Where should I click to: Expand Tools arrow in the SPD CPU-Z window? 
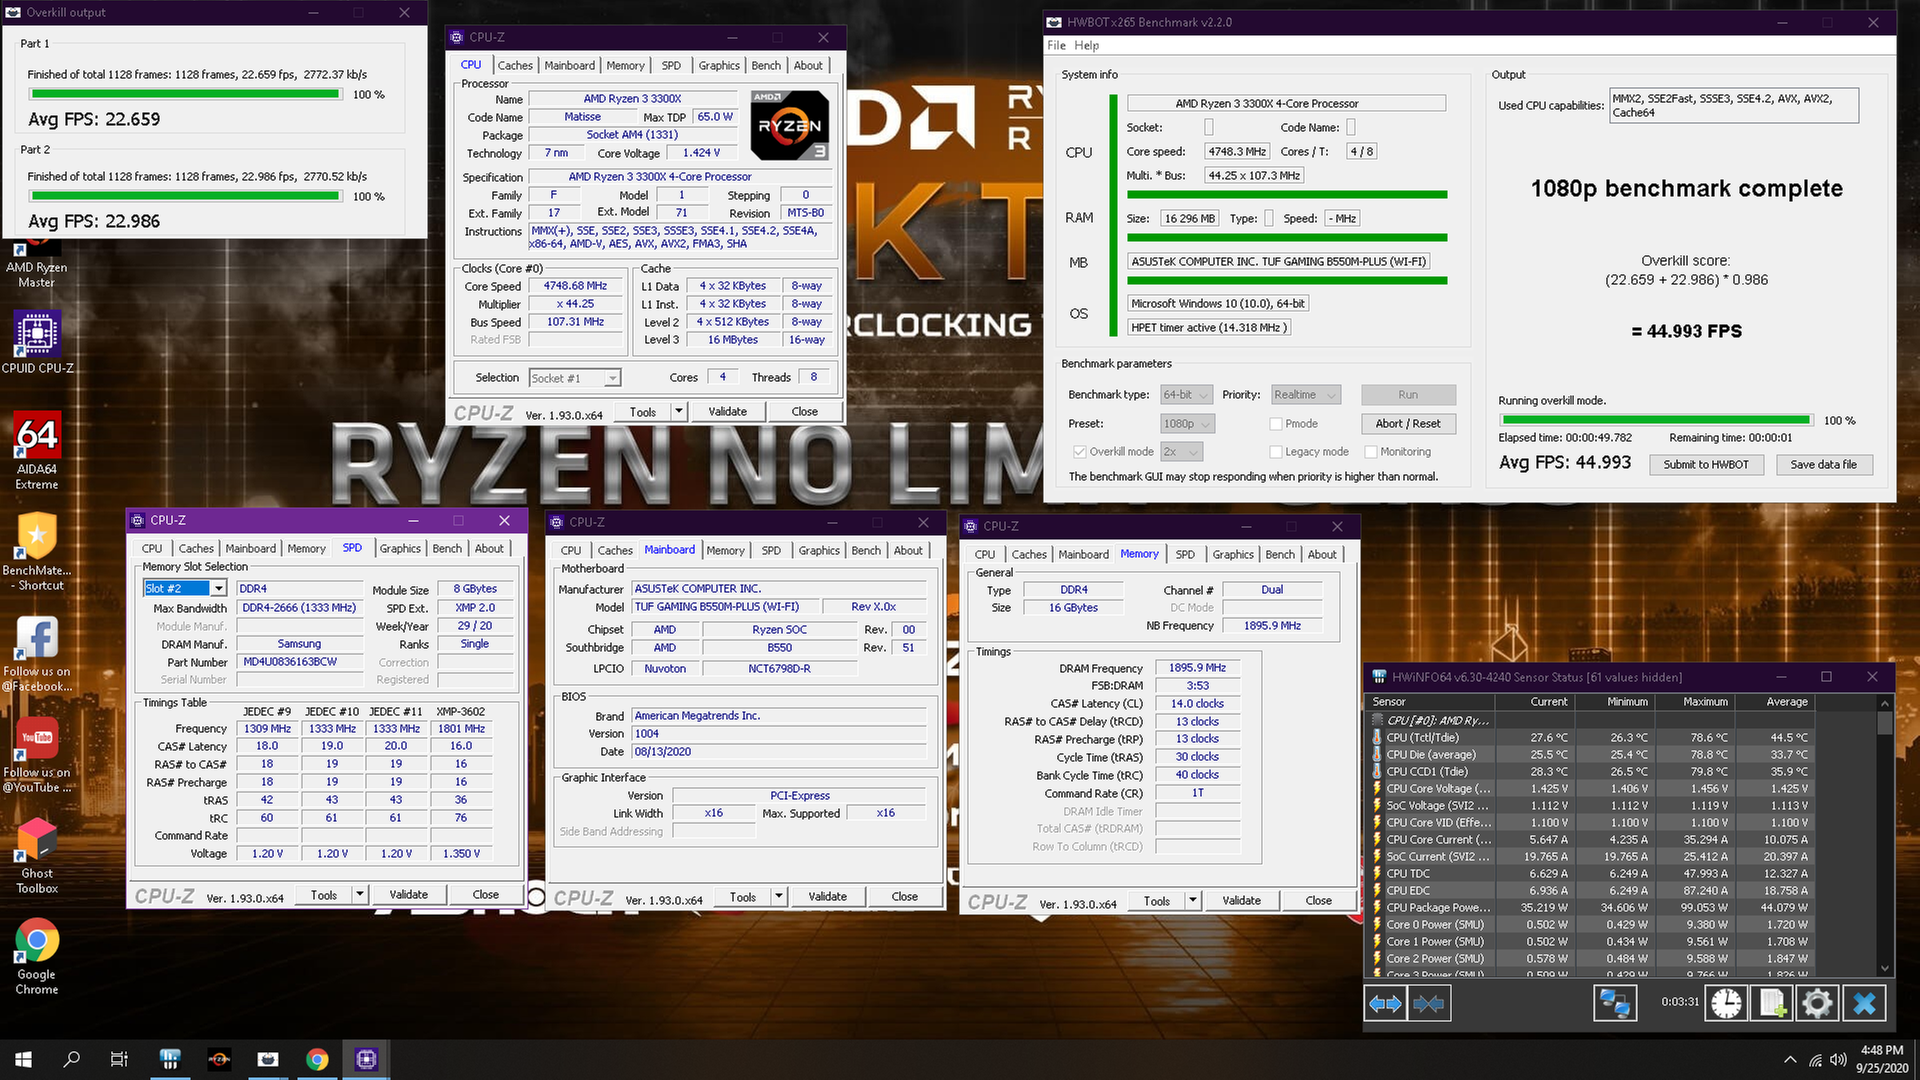point(360,894)
